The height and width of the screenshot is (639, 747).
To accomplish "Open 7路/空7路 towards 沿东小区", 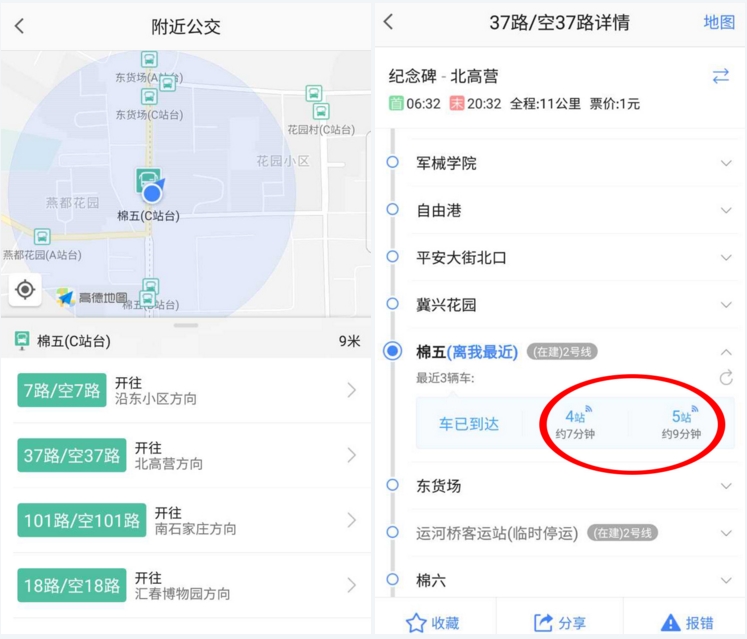I will (186, 390).
